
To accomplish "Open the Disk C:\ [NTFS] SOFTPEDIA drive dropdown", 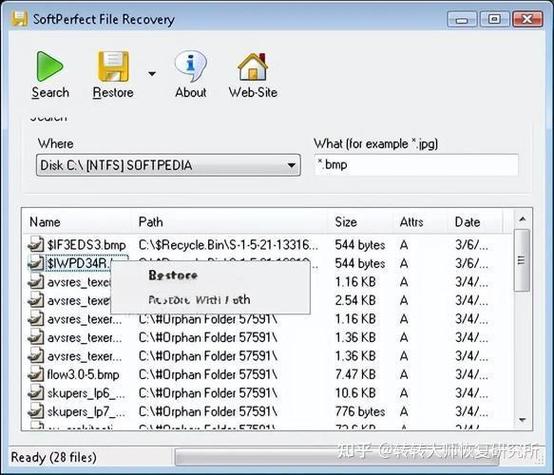I will pos(168,165).
